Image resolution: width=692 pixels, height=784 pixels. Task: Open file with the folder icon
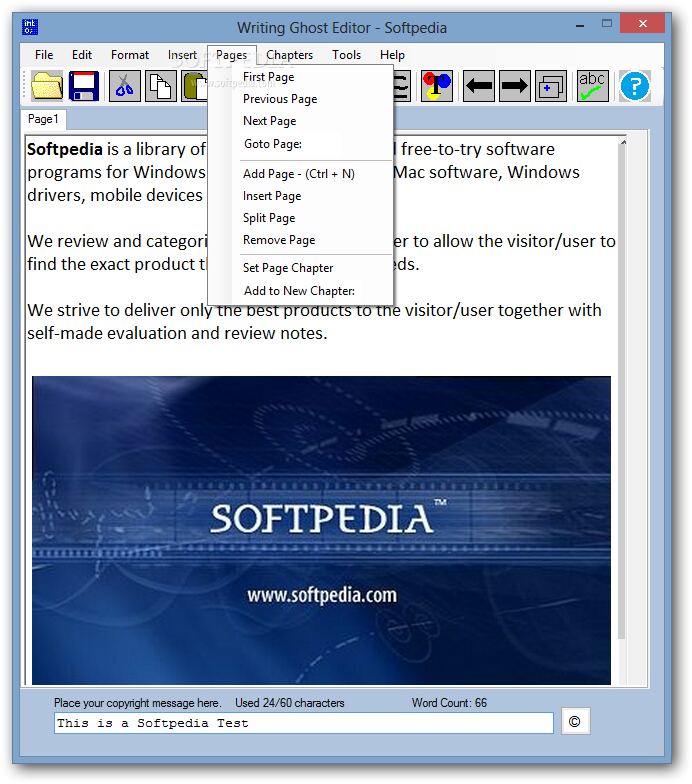(x=47, y=86)
